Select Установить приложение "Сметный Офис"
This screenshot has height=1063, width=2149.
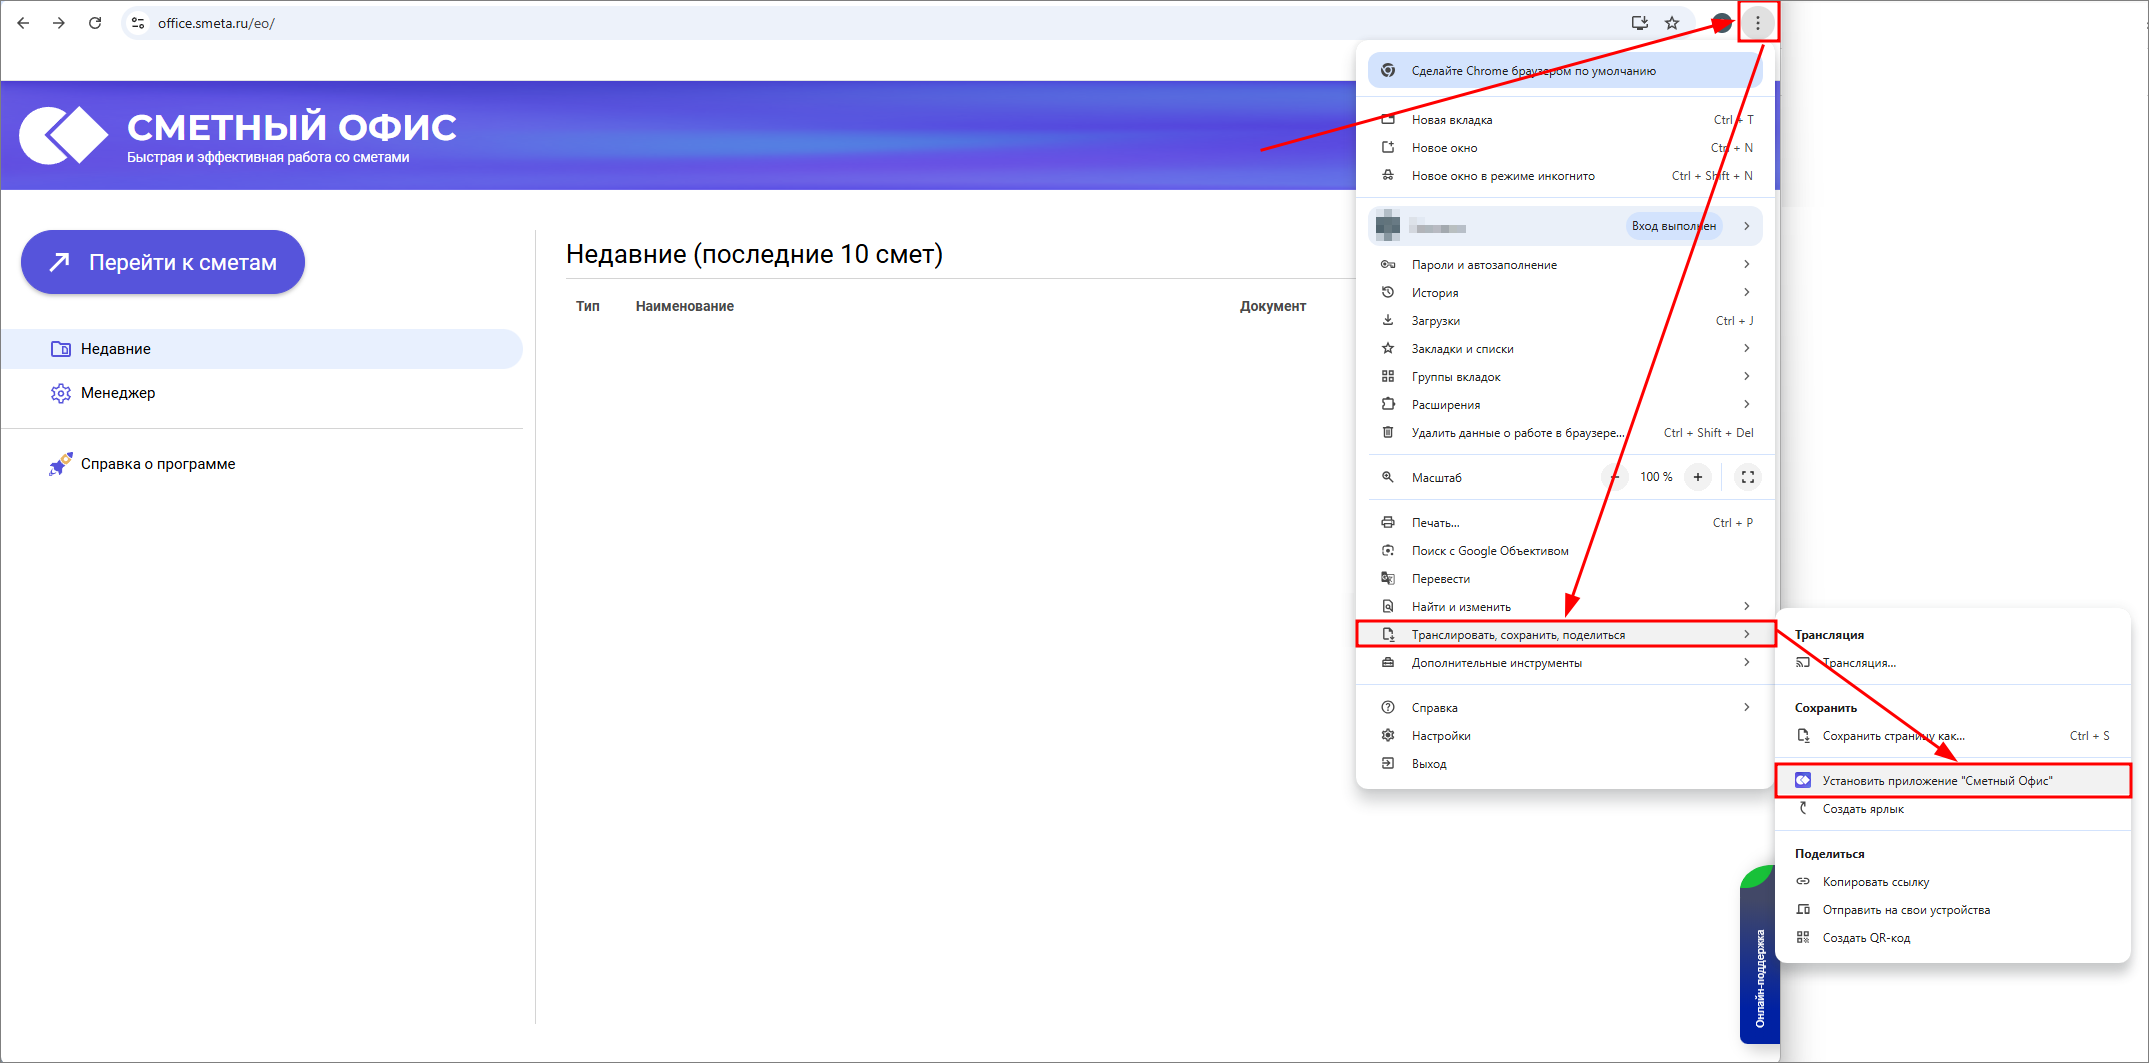[1938, 780]
